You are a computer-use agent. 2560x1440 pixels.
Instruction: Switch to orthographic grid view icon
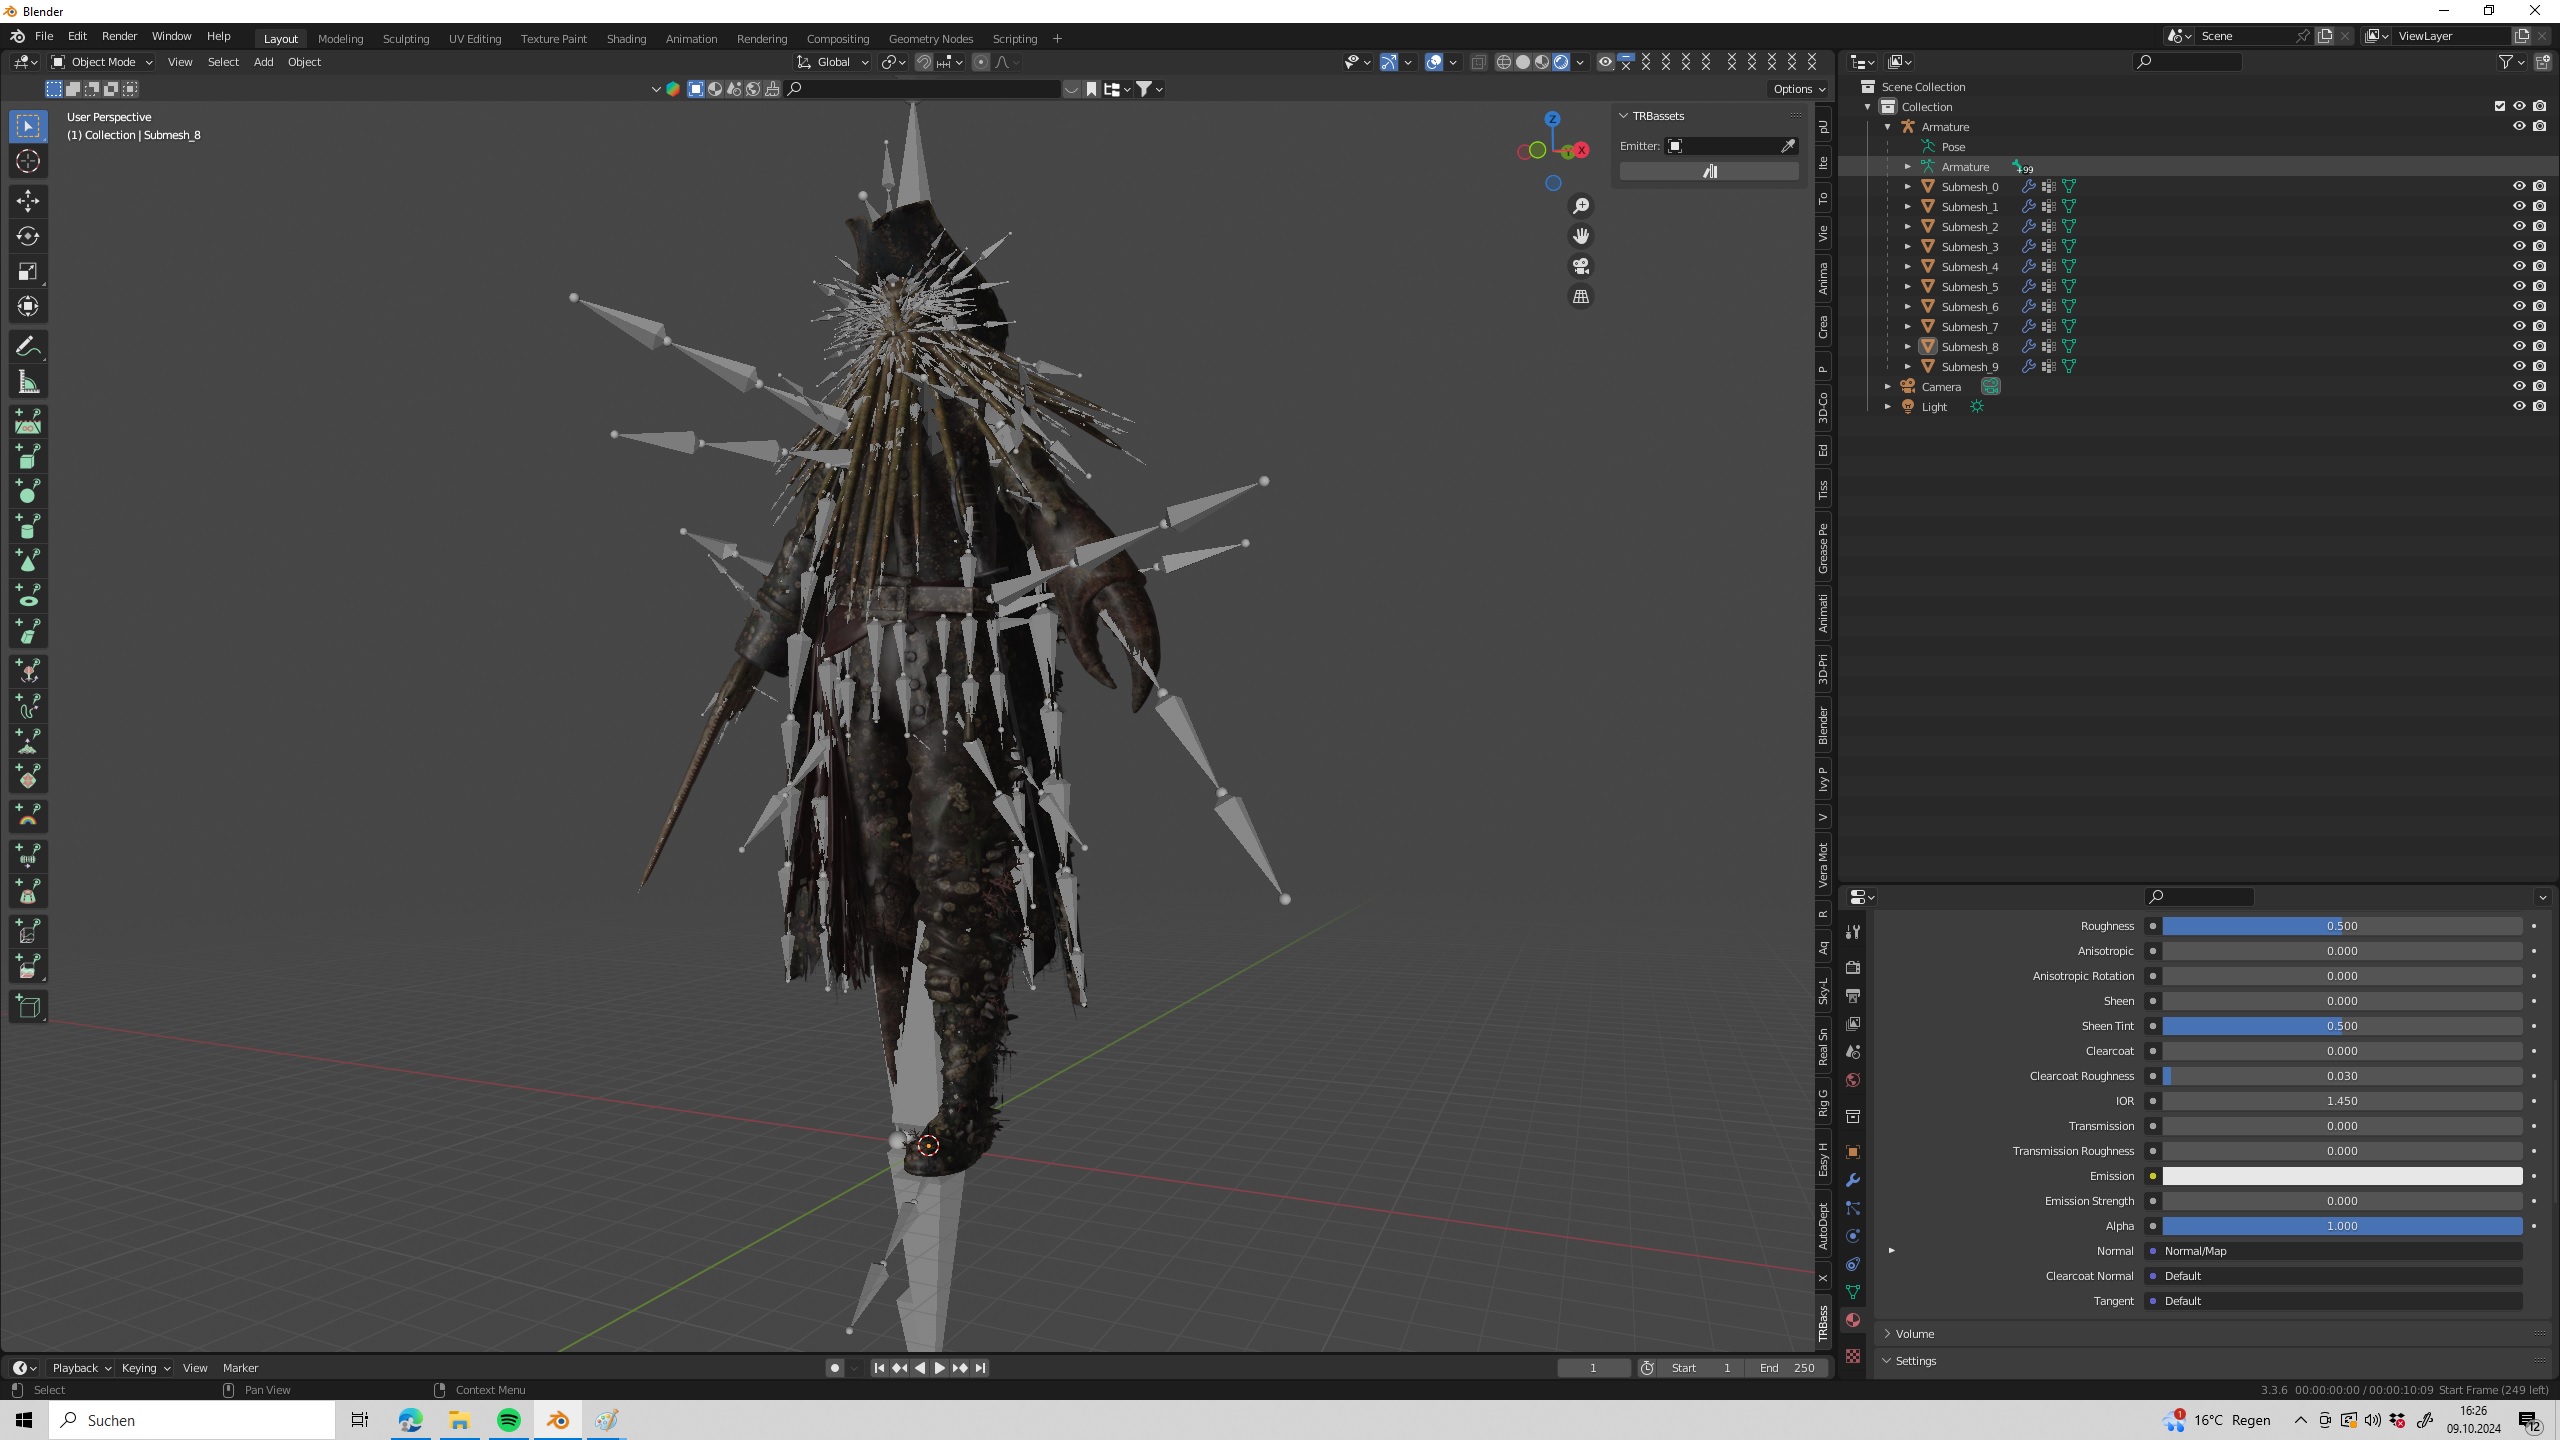1581,297
